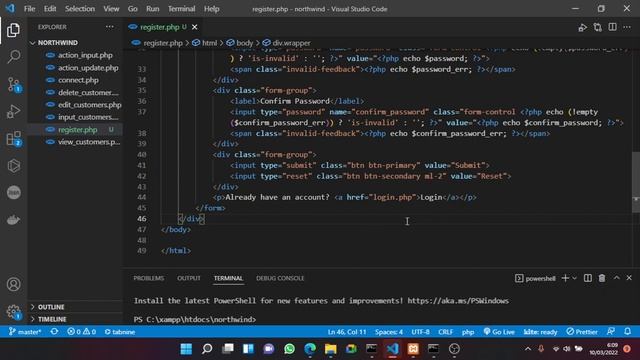Switch to the OUTPUT panel tab
640x360 pixels.
pyautogui.click(x=189, y=278)
